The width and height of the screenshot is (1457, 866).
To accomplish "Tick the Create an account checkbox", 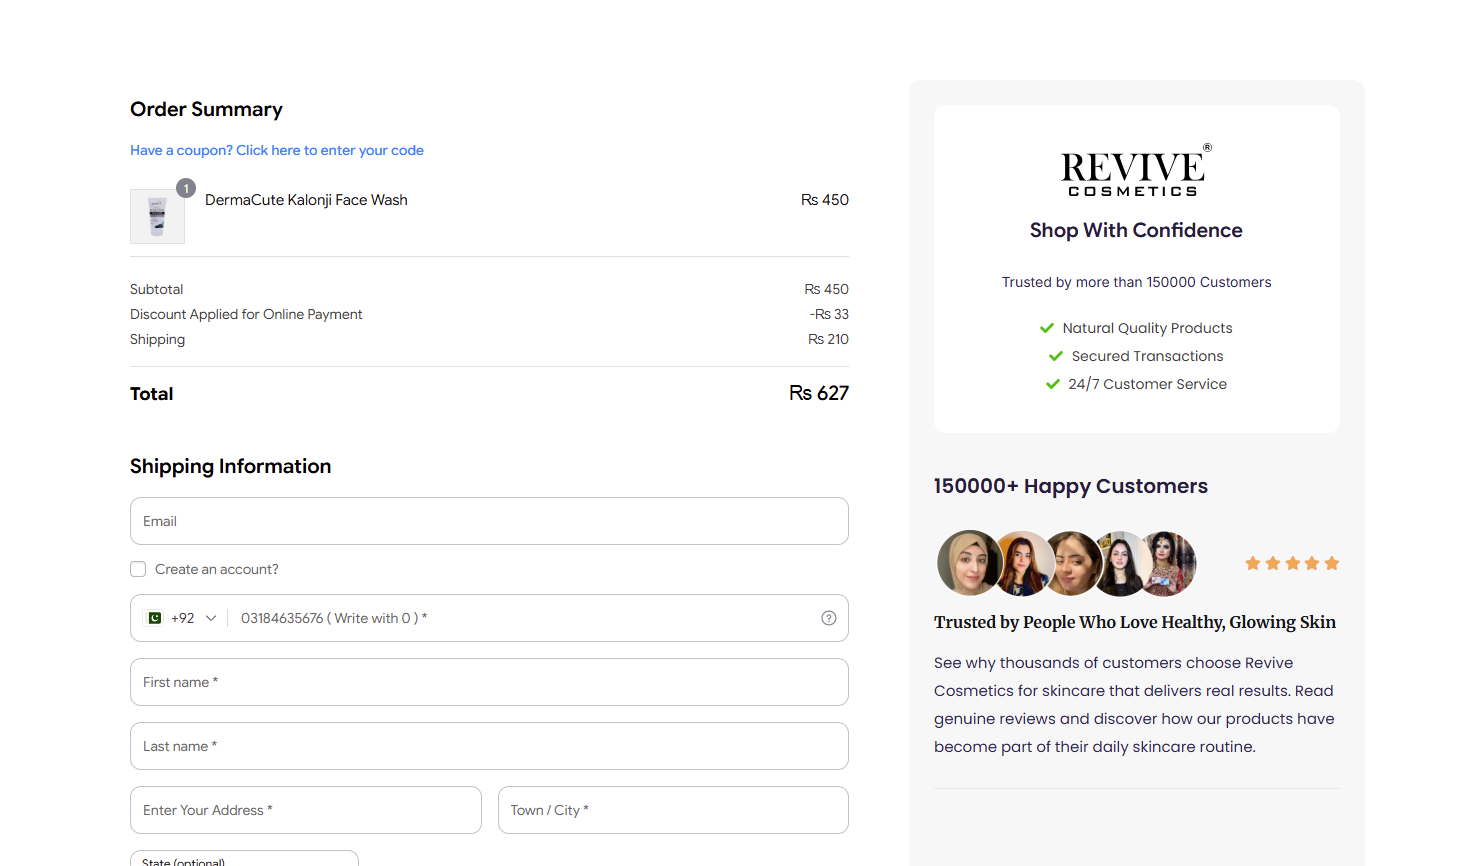I will pyautogui.click(x=138, y=569).
